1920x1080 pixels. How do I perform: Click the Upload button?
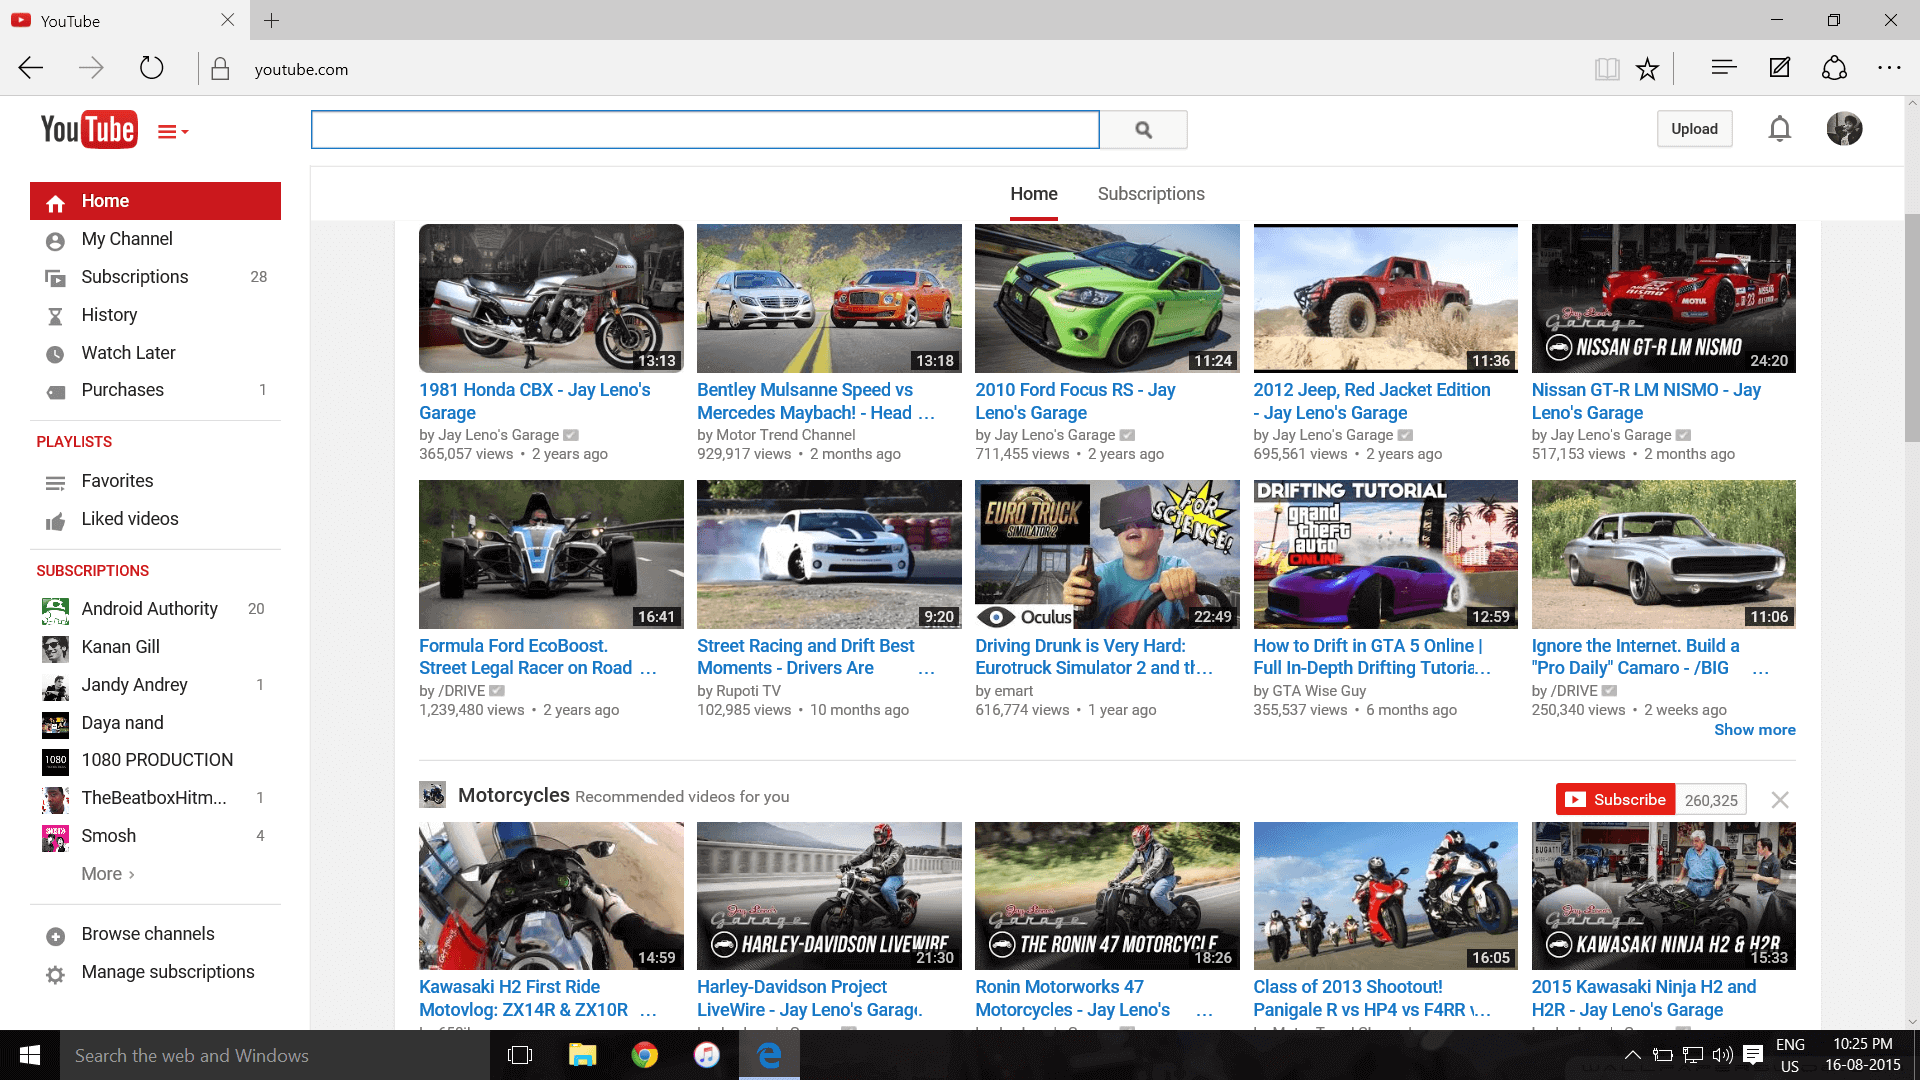[x=1694, y=129]
